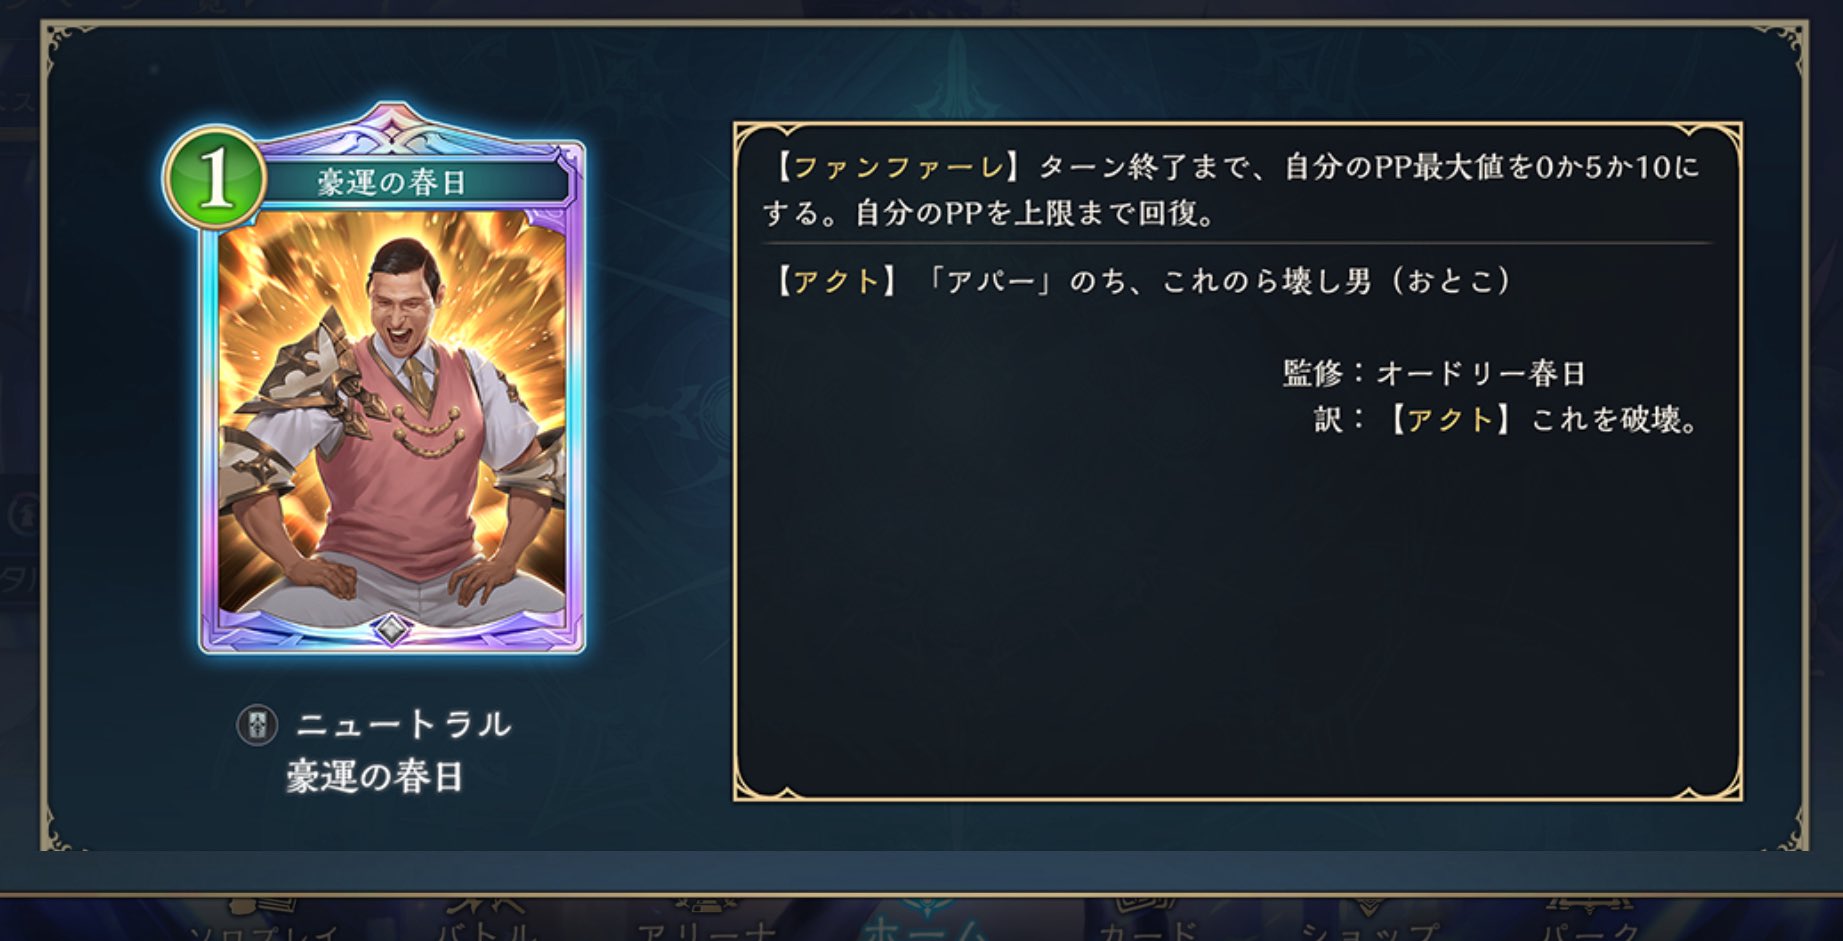
Task: Click the Neutral class emblem icon
Action: (x=257, y=725)
